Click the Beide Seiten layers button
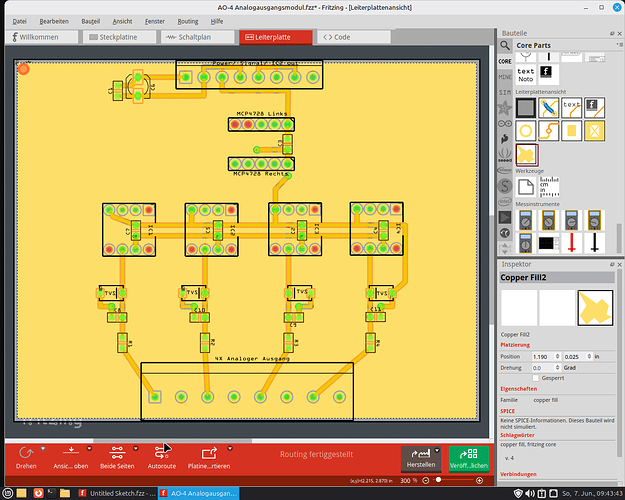The height and width of the screenshot is (500, 625). [x=117, y=457]
